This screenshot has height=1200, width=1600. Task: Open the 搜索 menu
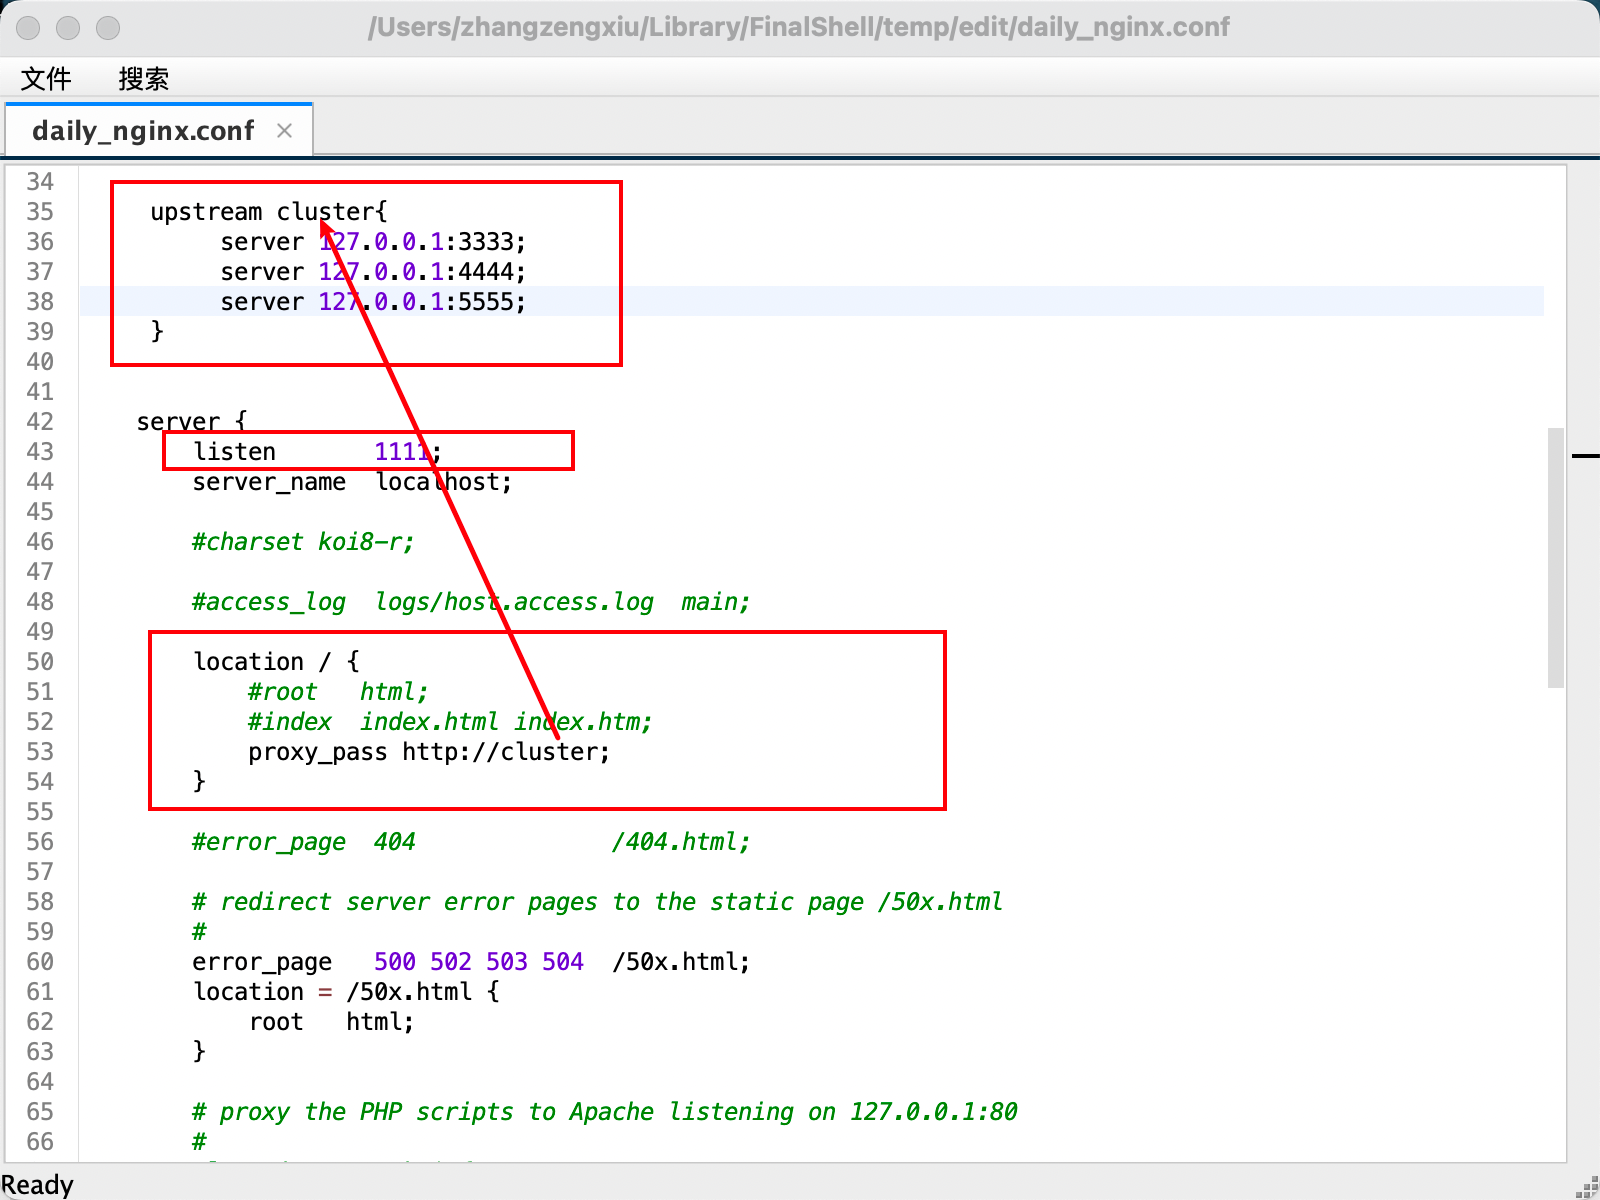click(x=143, y=78)
